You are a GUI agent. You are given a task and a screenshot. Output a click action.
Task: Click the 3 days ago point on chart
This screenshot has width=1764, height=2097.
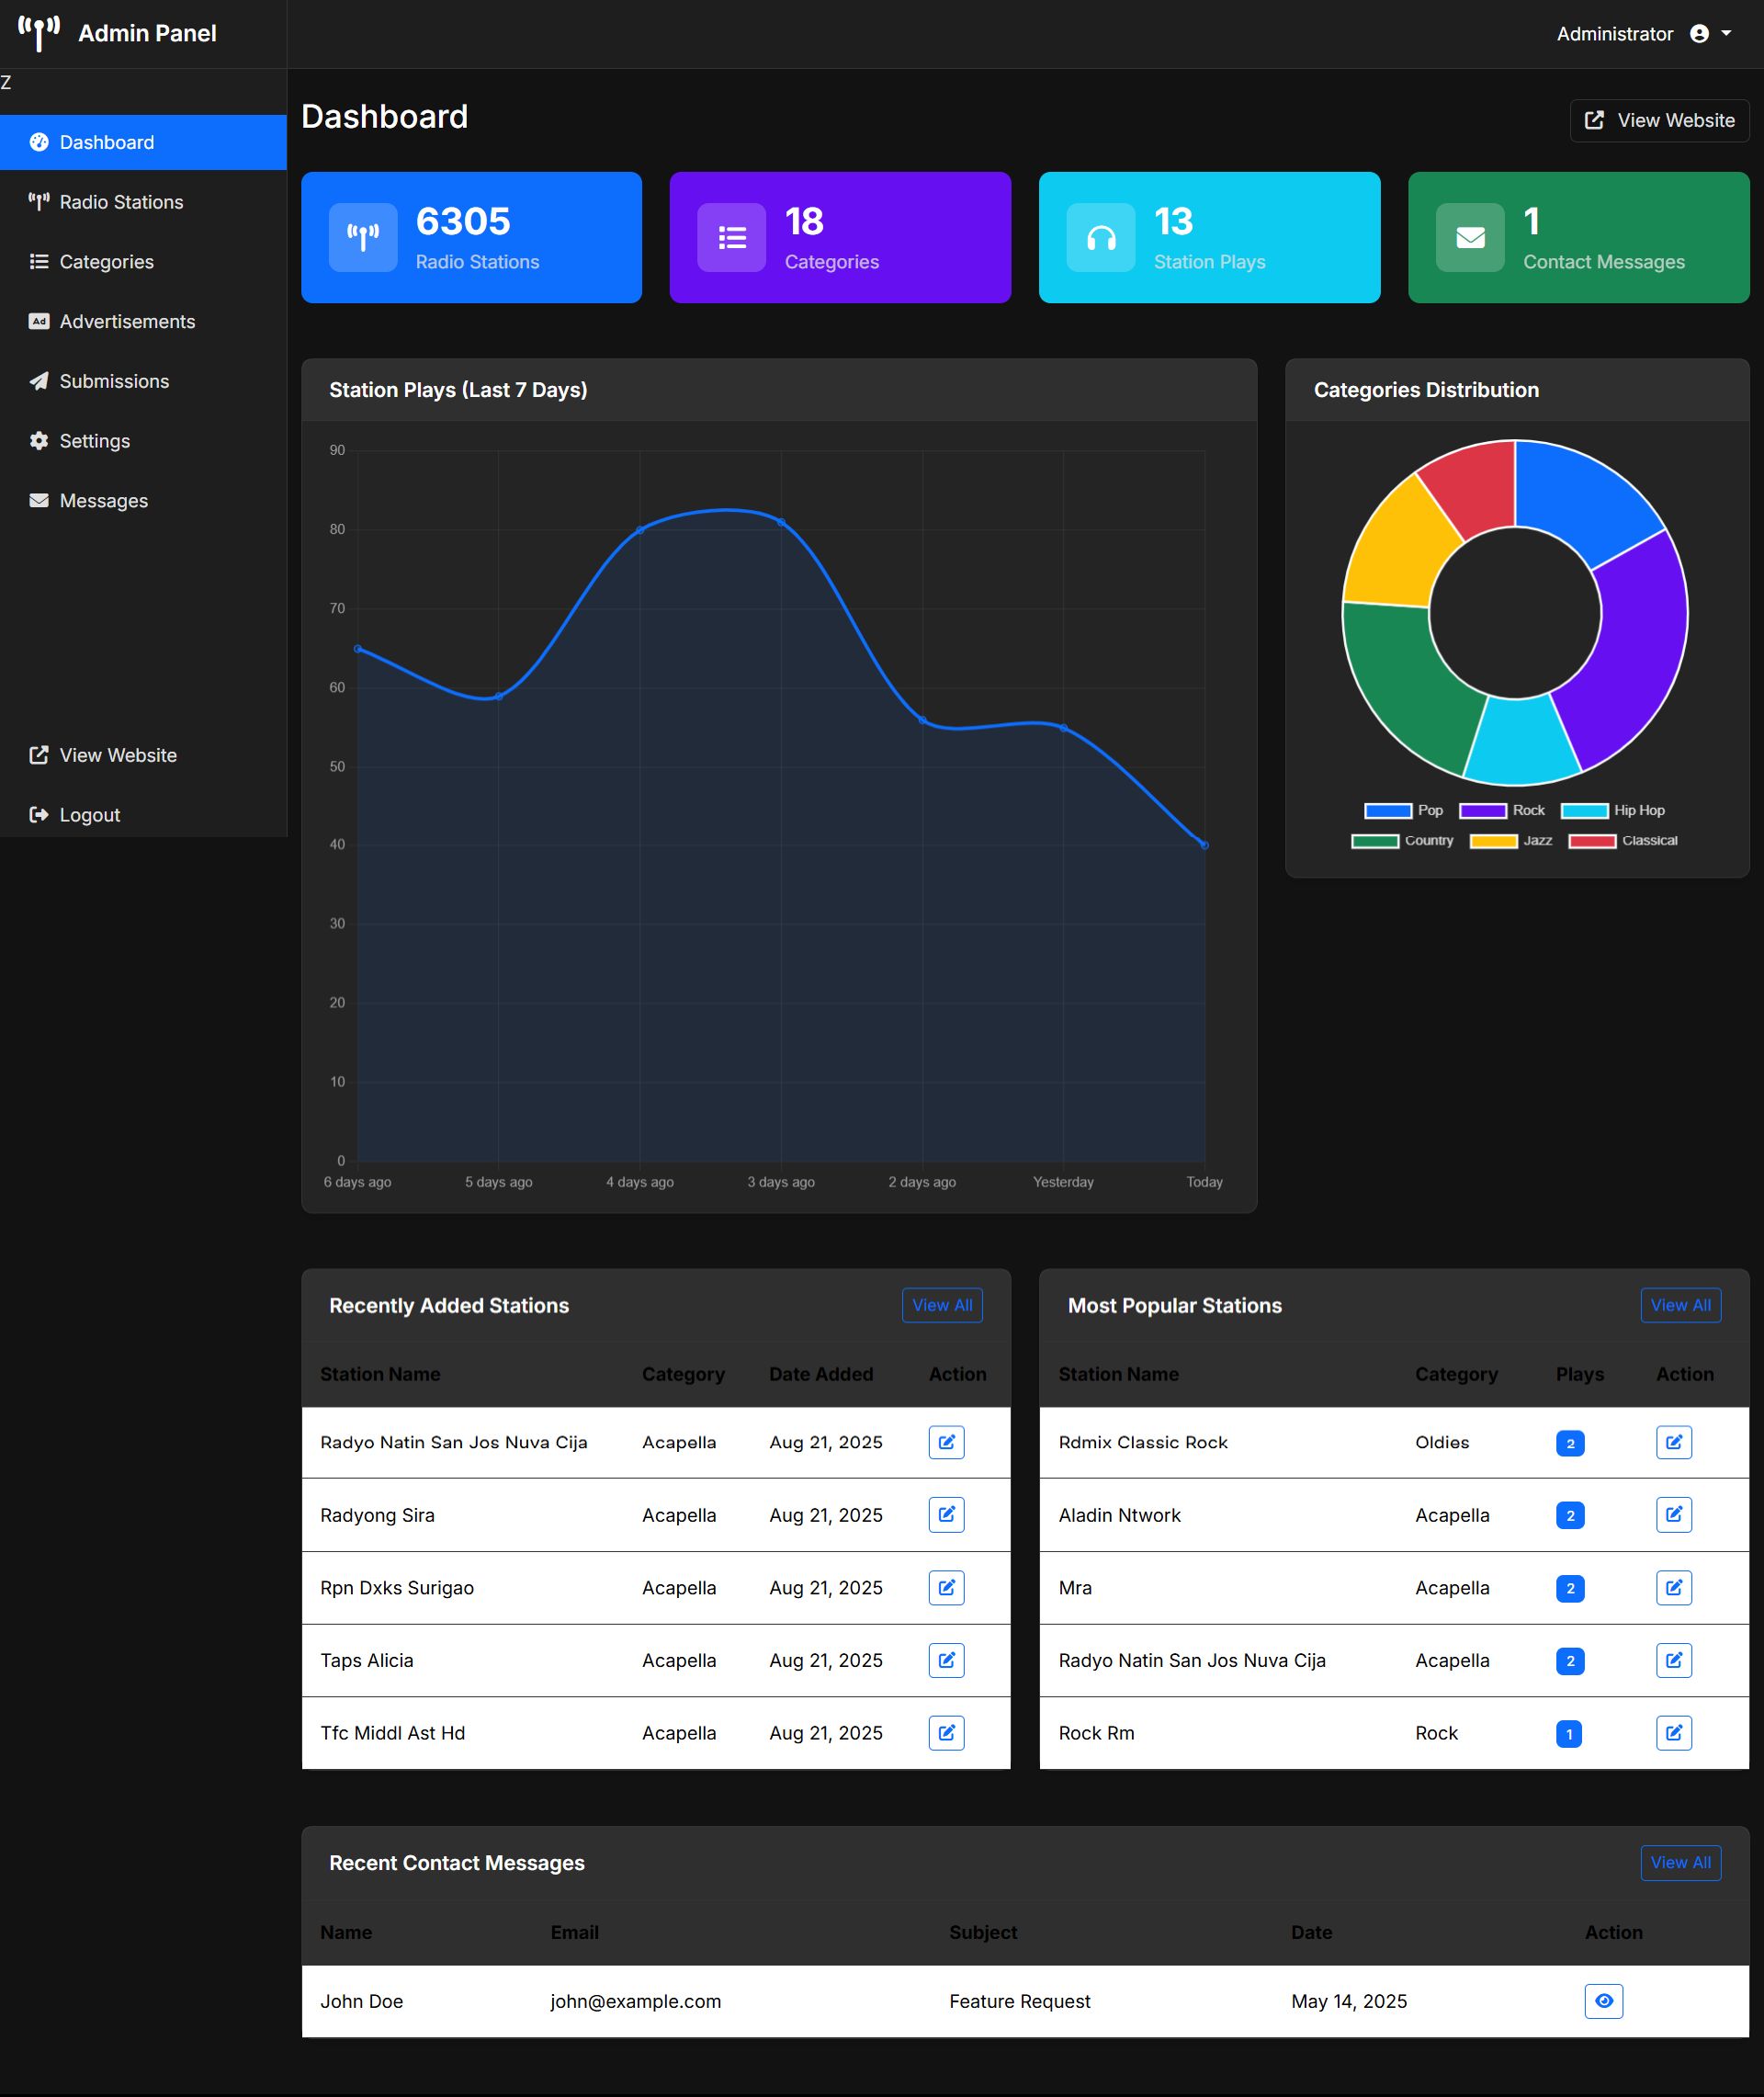(781, 522)
